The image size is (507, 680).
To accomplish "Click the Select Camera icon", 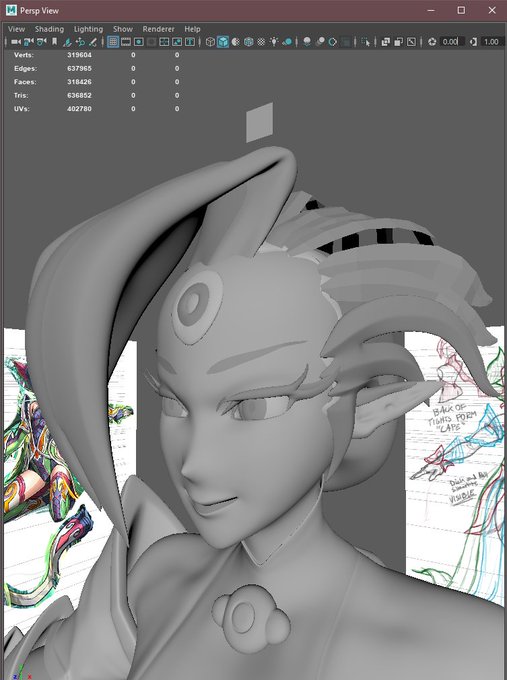I will (16, 42).
